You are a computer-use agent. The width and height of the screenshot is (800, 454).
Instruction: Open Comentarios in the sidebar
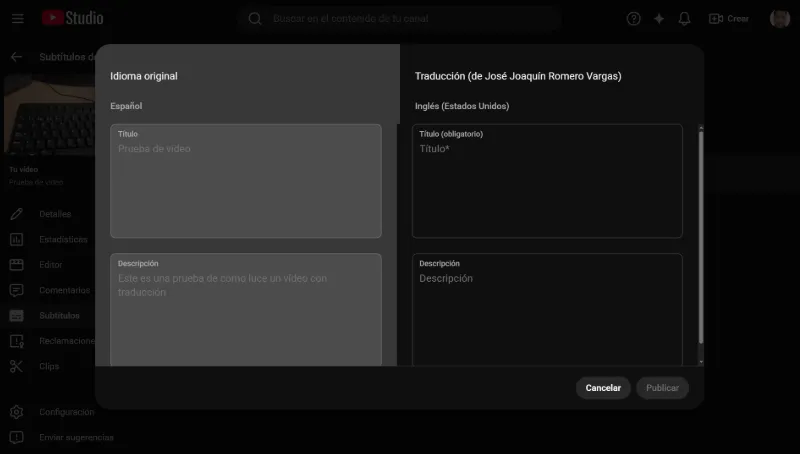pos(64,290)
